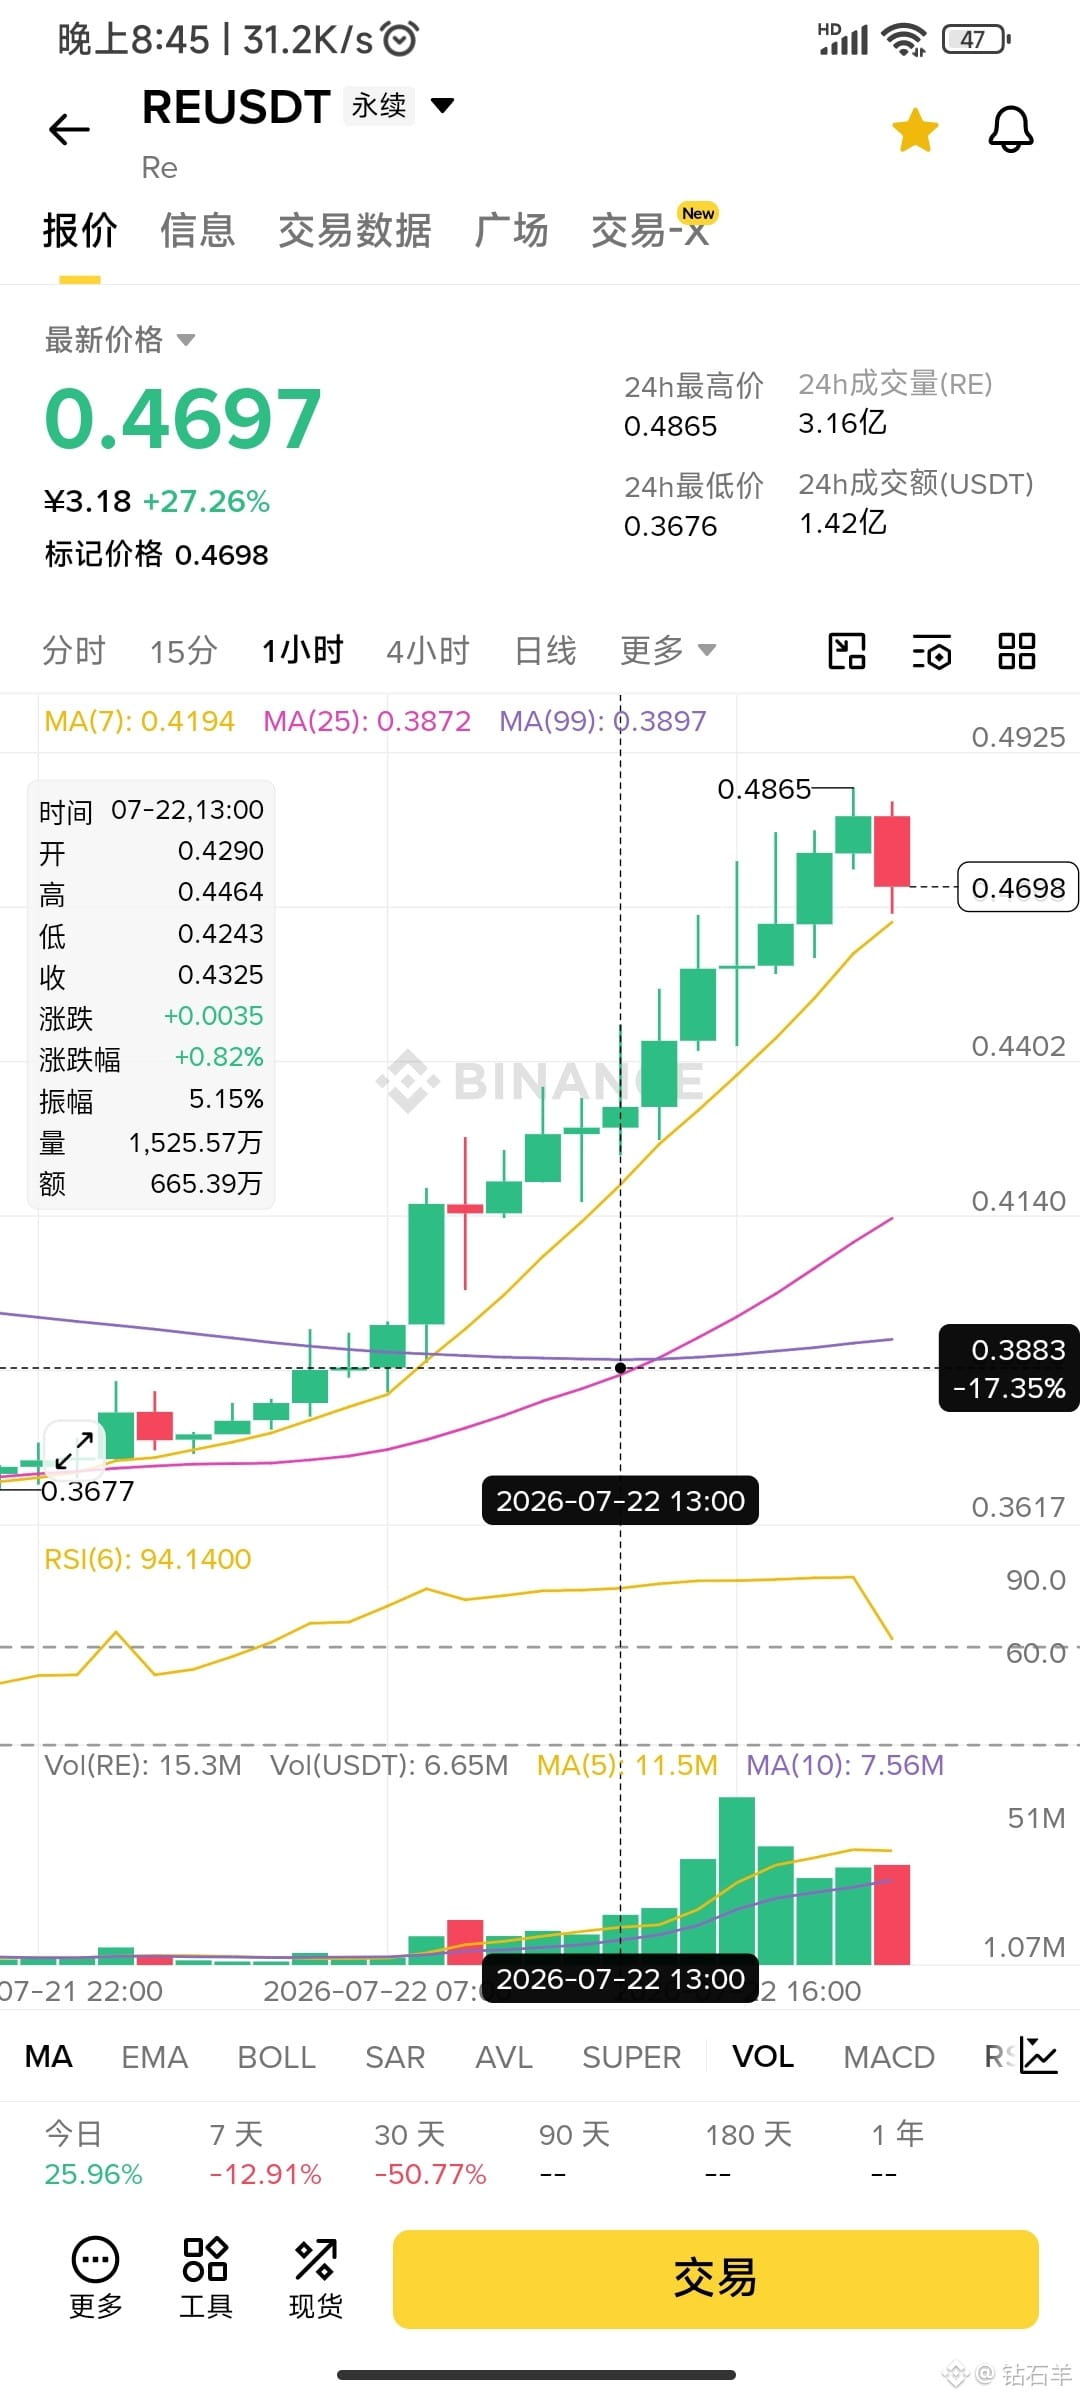Select the MA indicator
Screen dimensions: 1080x2400
49,2057
